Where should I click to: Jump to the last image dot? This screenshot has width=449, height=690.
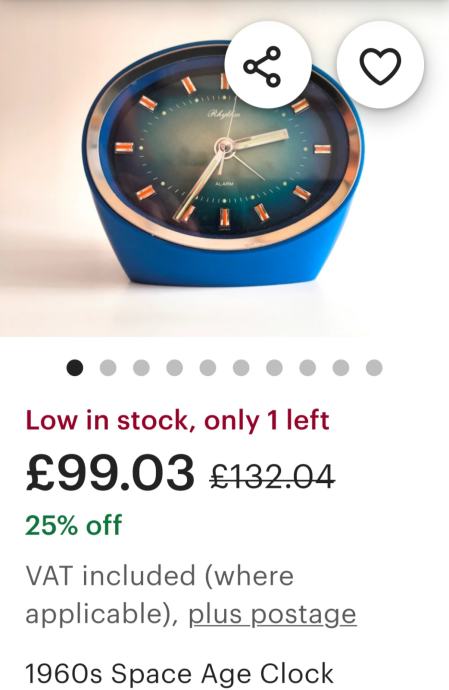374,367
